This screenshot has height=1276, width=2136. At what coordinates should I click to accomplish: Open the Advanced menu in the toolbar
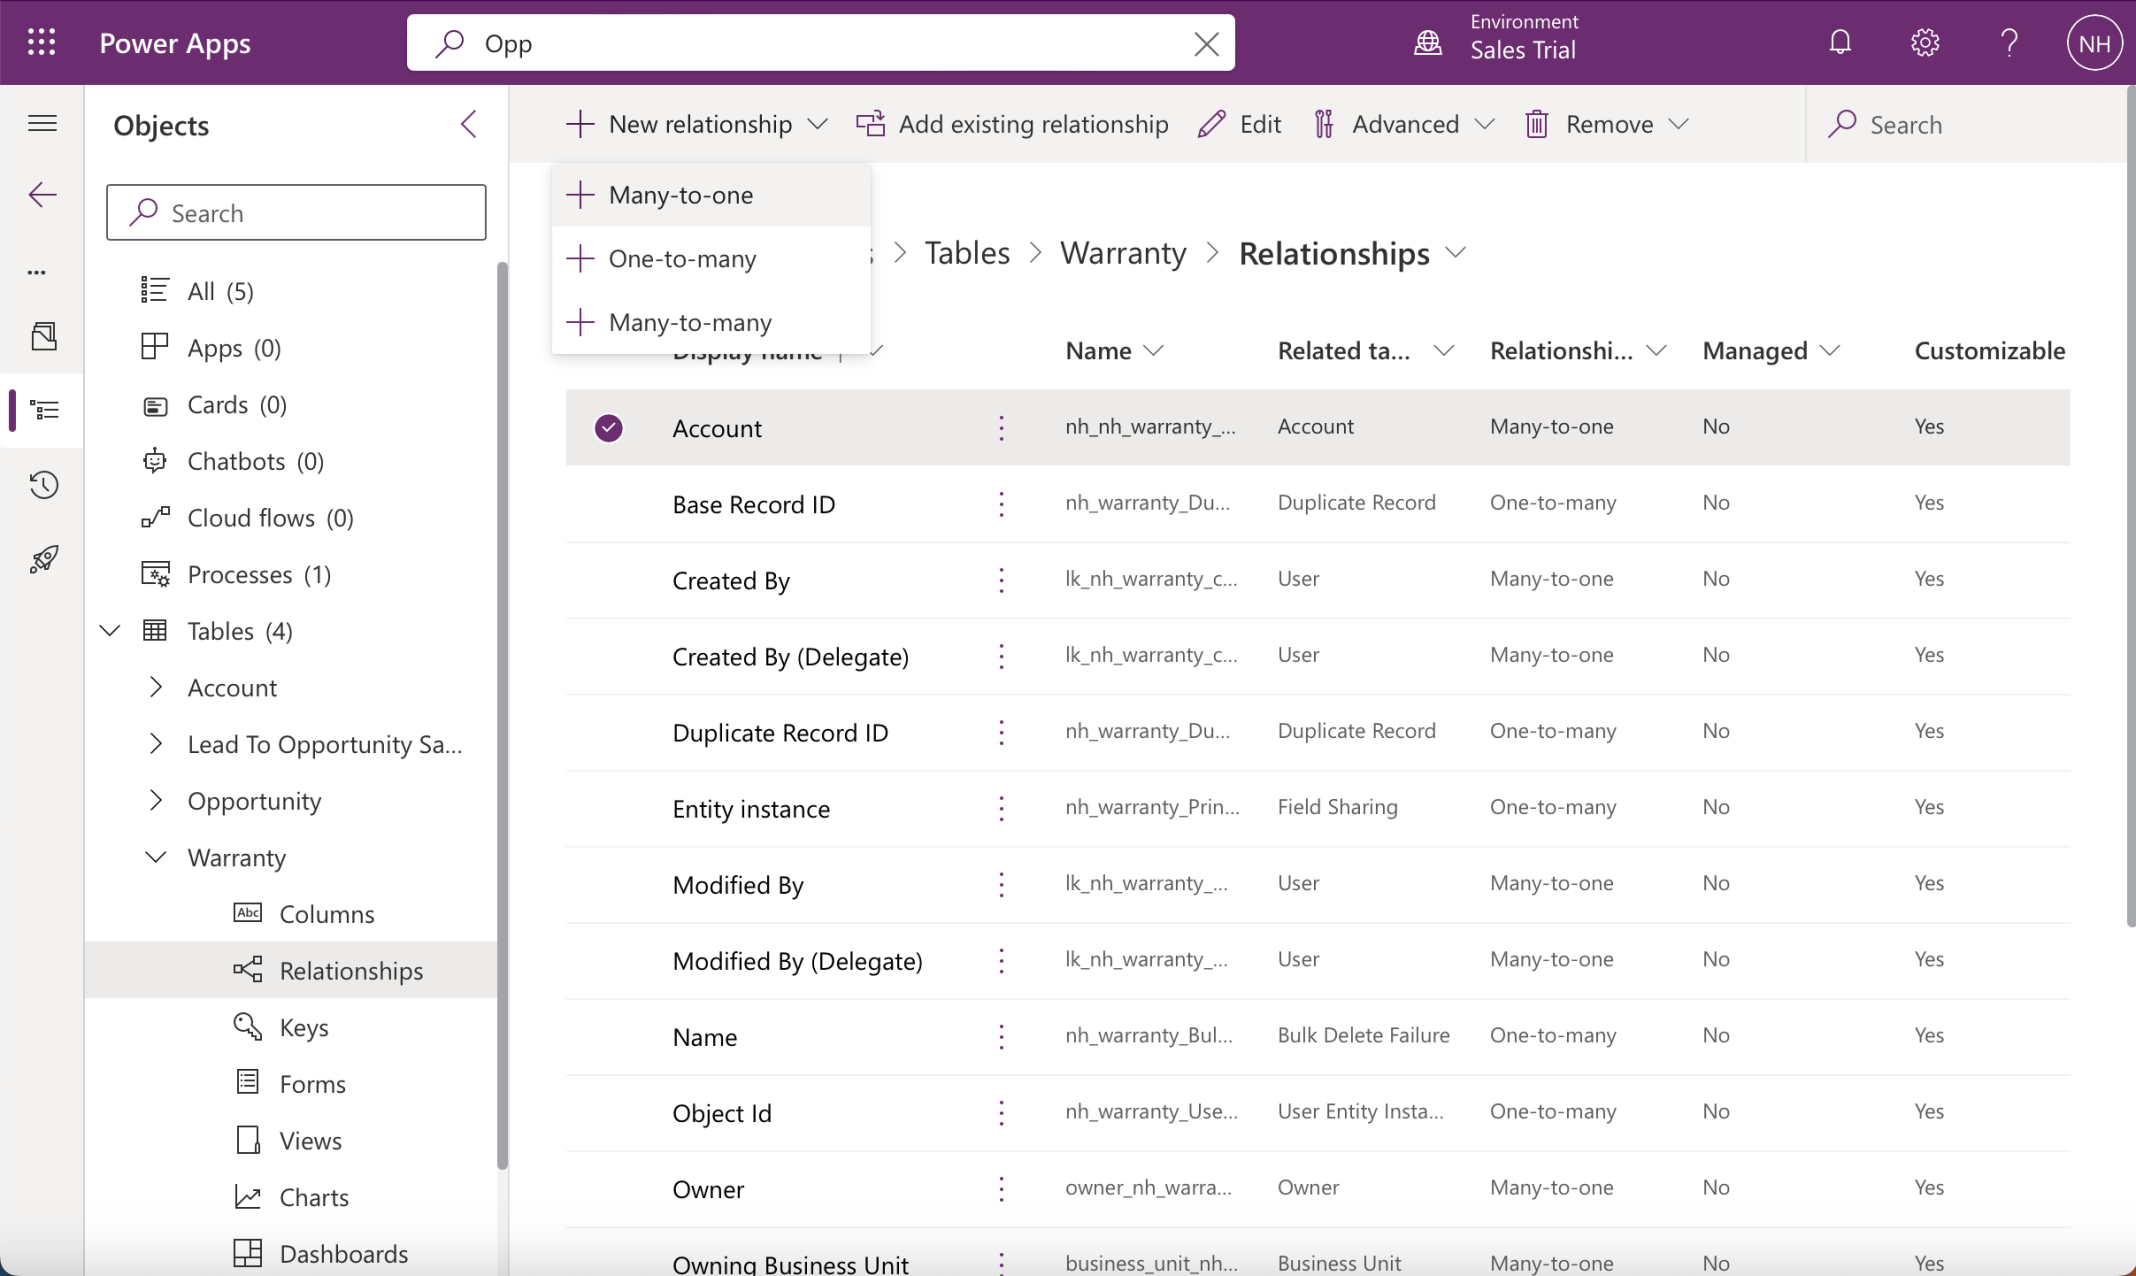pos(1404,123)
